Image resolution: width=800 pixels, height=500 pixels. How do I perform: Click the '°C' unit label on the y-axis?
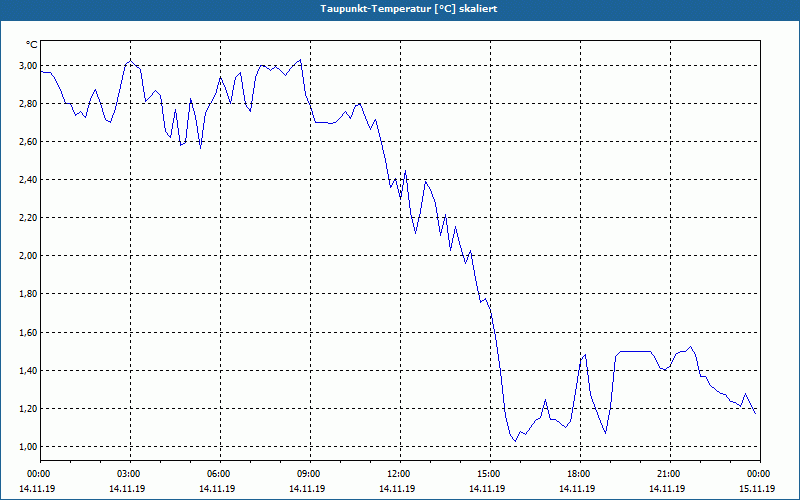tap(32, 45)
